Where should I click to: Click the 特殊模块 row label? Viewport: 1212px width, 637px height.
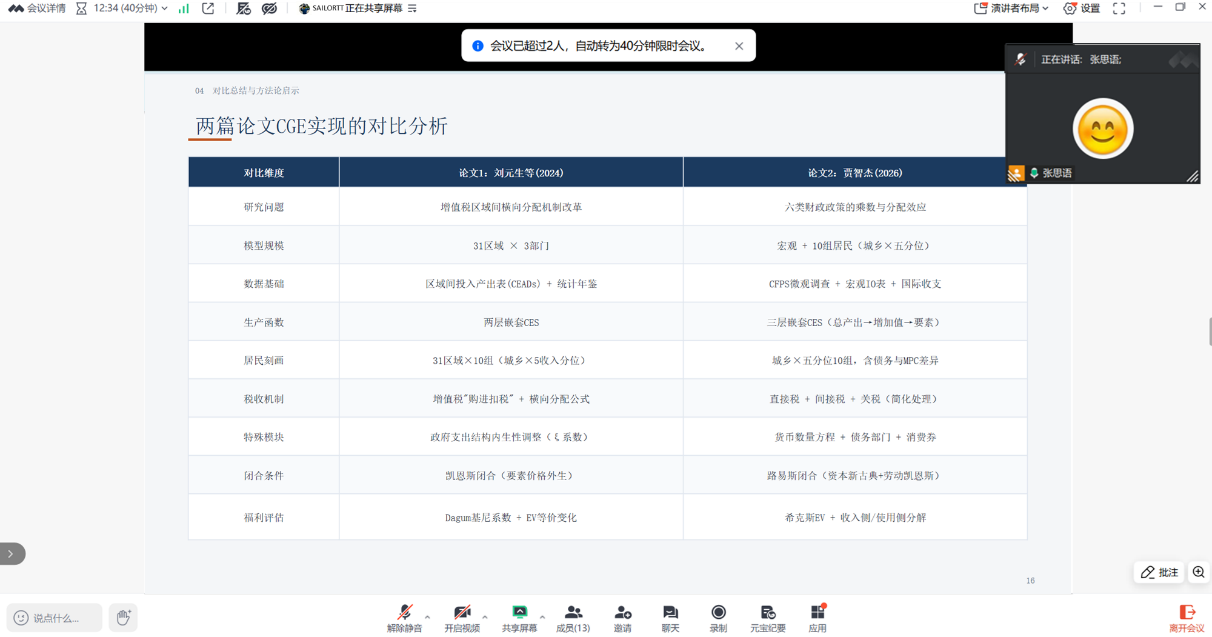(264, 437)
